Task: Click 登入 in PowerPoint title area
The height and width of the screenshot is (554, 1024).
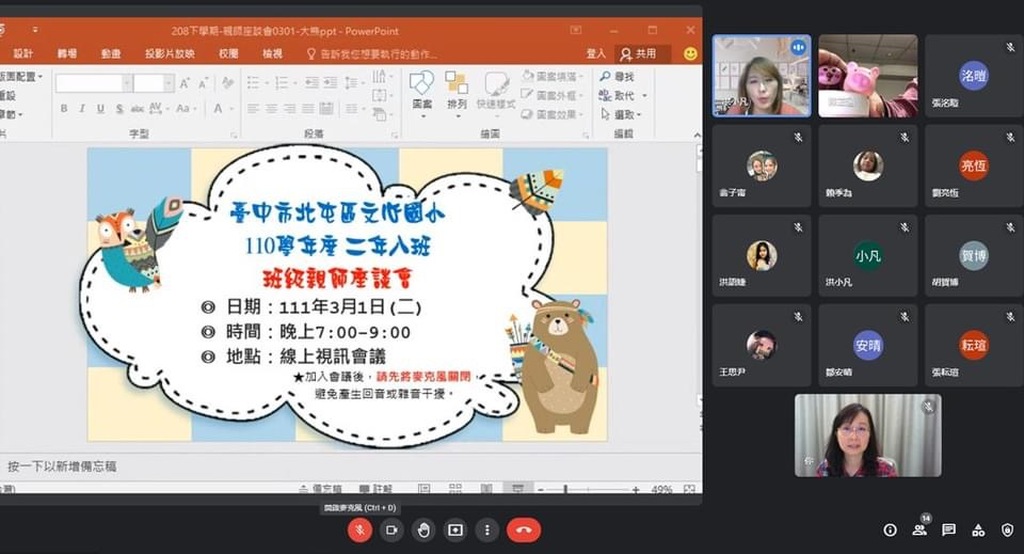Action: (596, 54)
